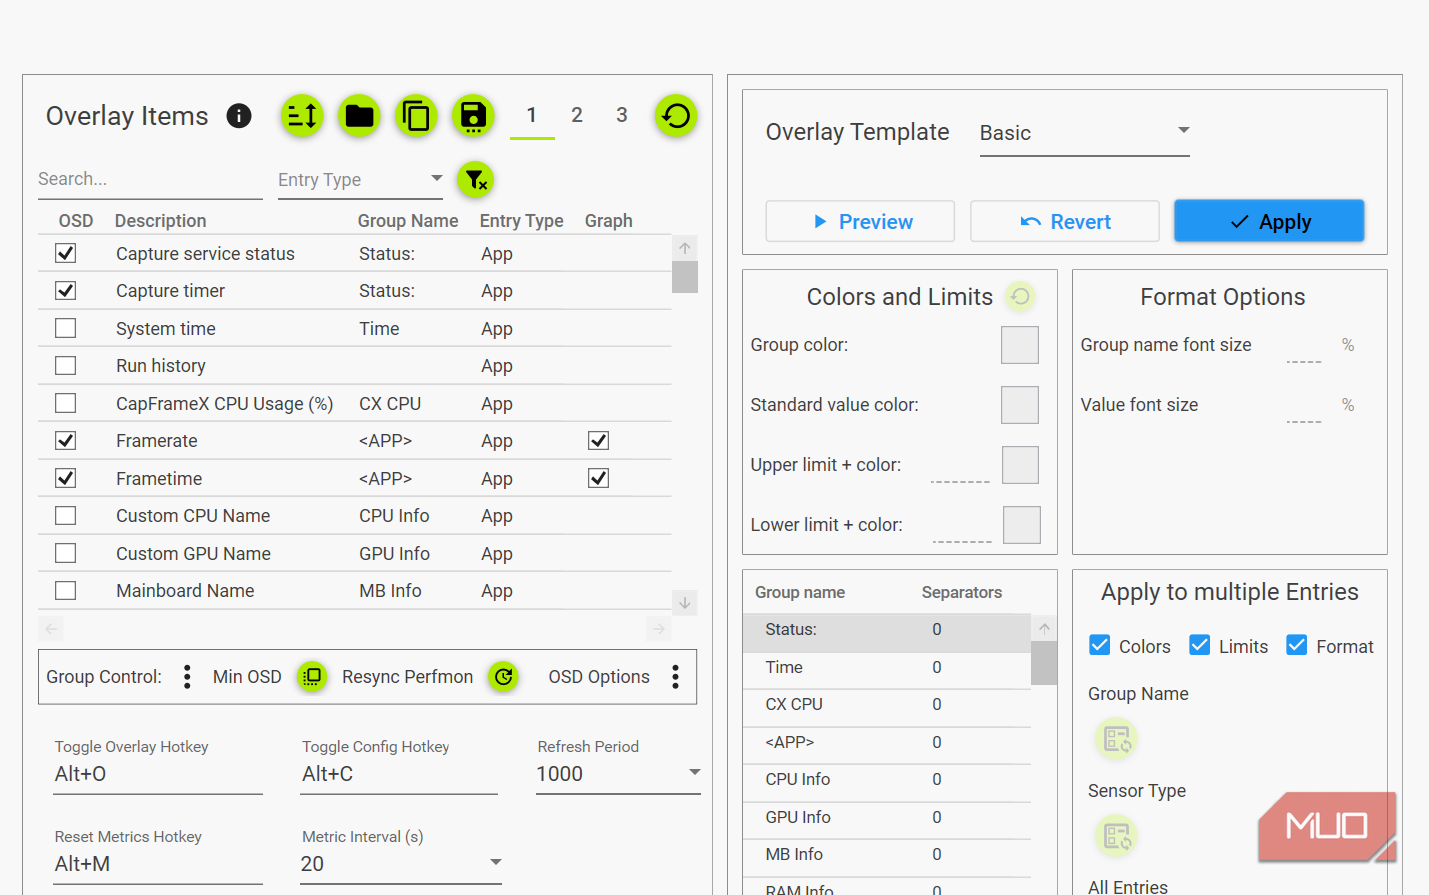Viewport: 1429px width, 895px height.
Task: Click the Description column header
Action: 161,221
